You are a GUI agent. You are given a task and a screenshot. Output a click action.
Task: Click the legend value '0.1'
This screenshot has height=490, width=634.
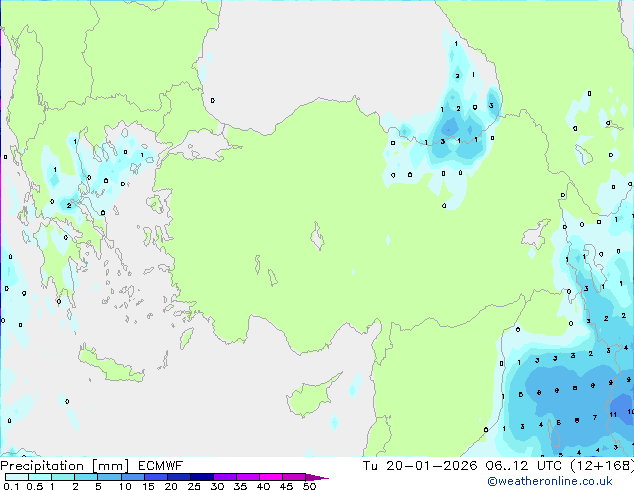click(11, 486)
